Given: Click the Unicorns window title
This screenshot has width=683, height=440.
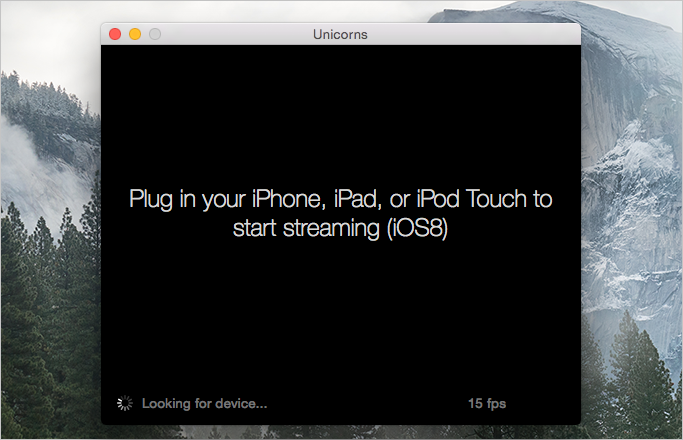Looking at the screenshot, I should pyautogui.click(x=340, y=34).
